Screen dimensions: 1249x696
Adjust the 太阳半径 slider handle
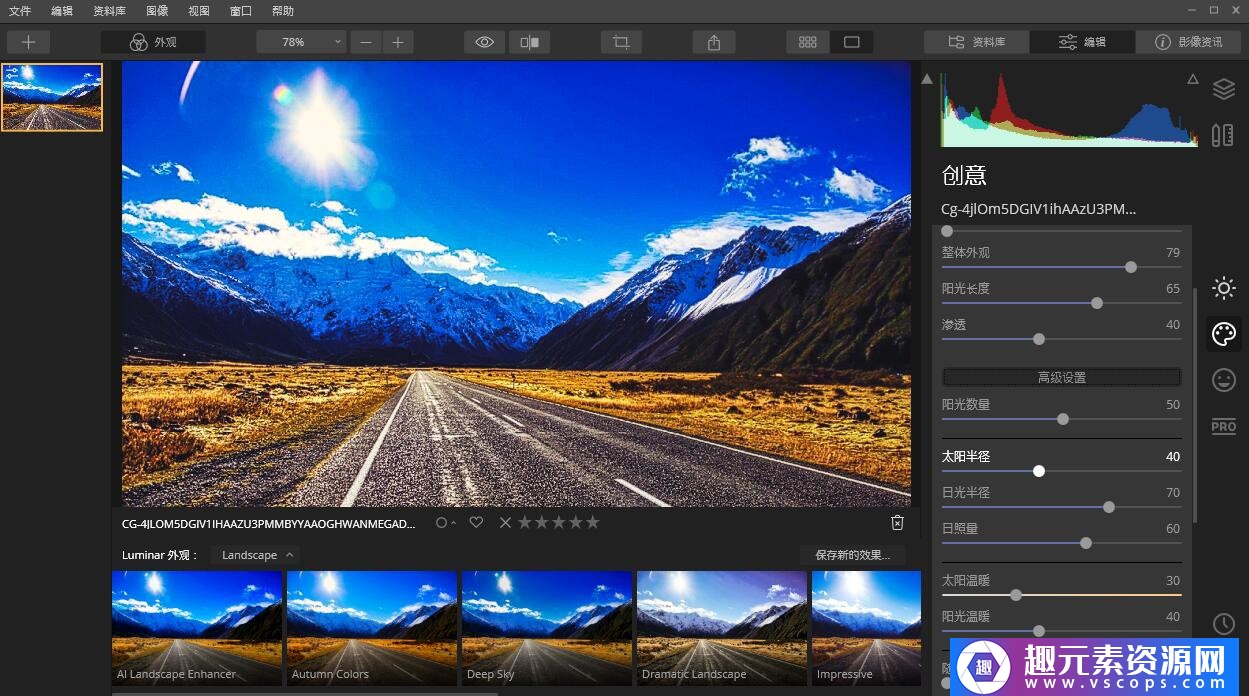(x=1039, y=471)
